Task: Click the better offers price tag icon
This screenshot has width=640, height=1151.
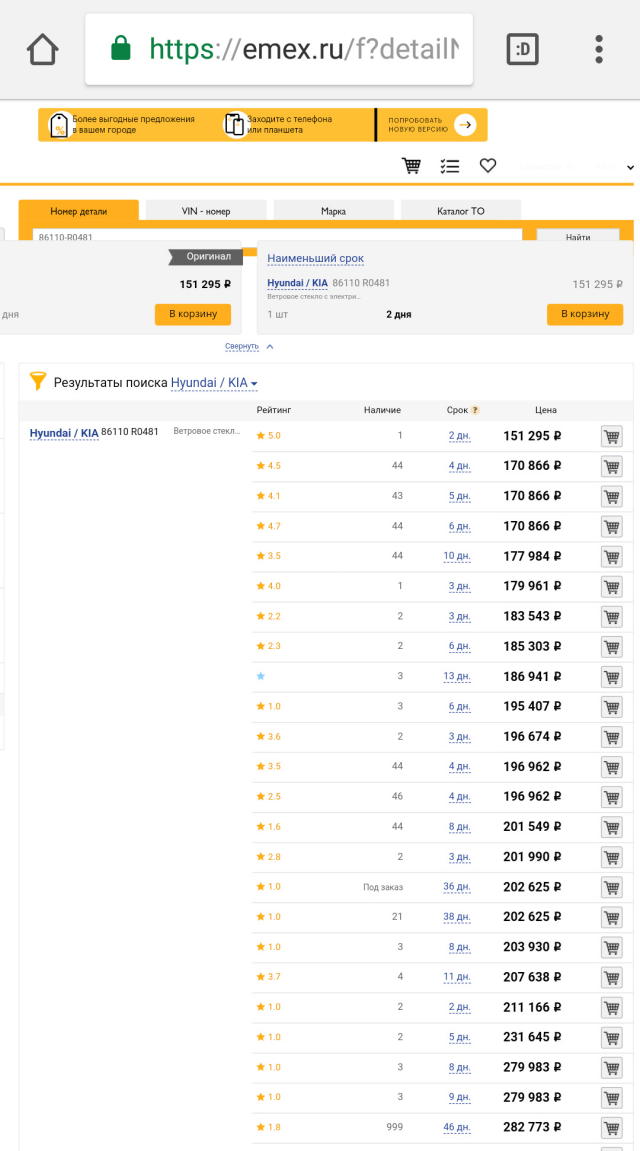Action: click(59, 125)
